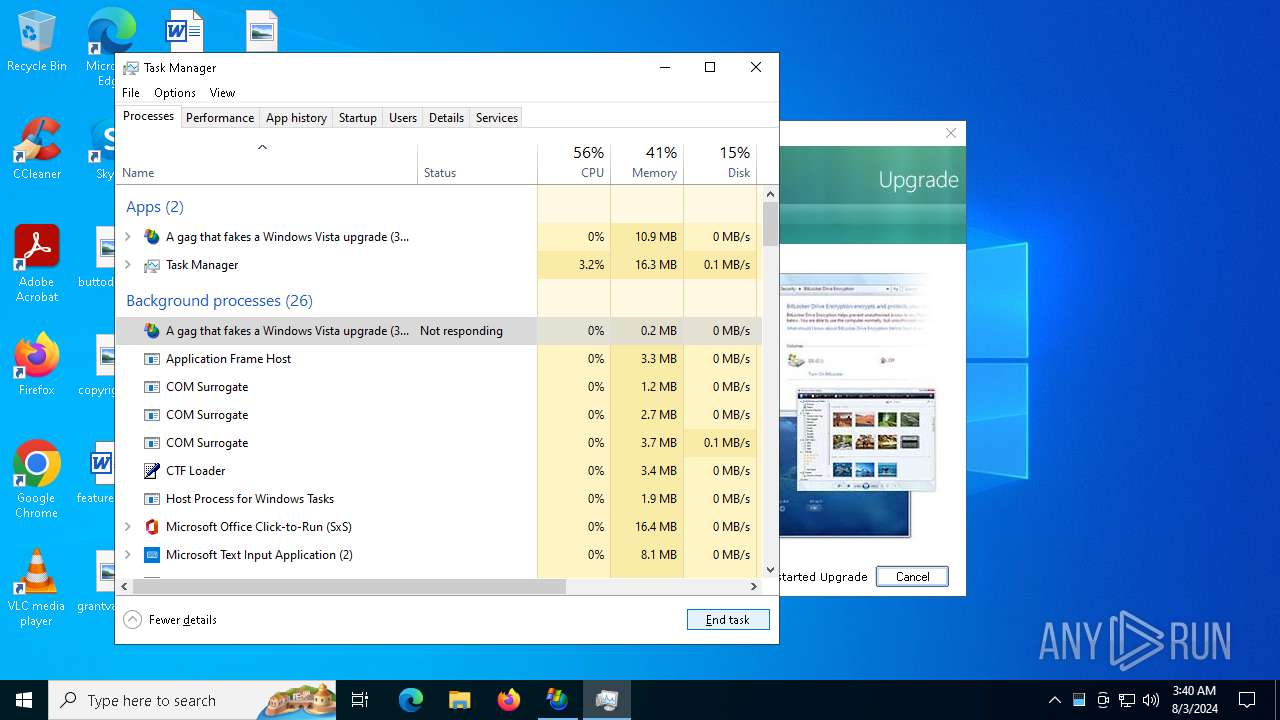Open VLC media player desktop shortcut
The image size is (1280, 720).
(36, 588)
